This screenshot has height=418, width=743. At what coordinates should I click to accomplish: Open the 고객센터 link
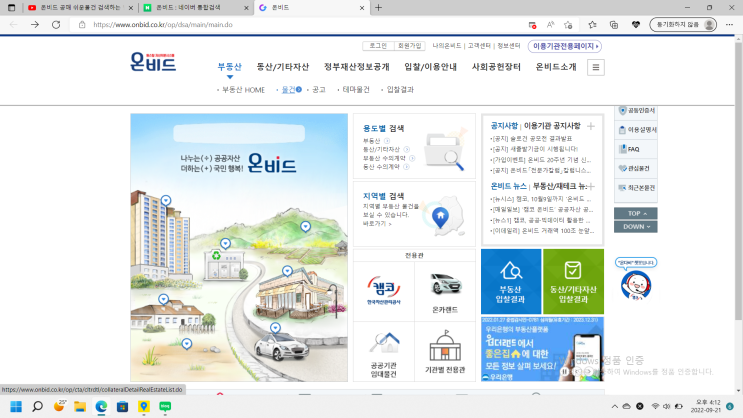(x=479, y=45)
